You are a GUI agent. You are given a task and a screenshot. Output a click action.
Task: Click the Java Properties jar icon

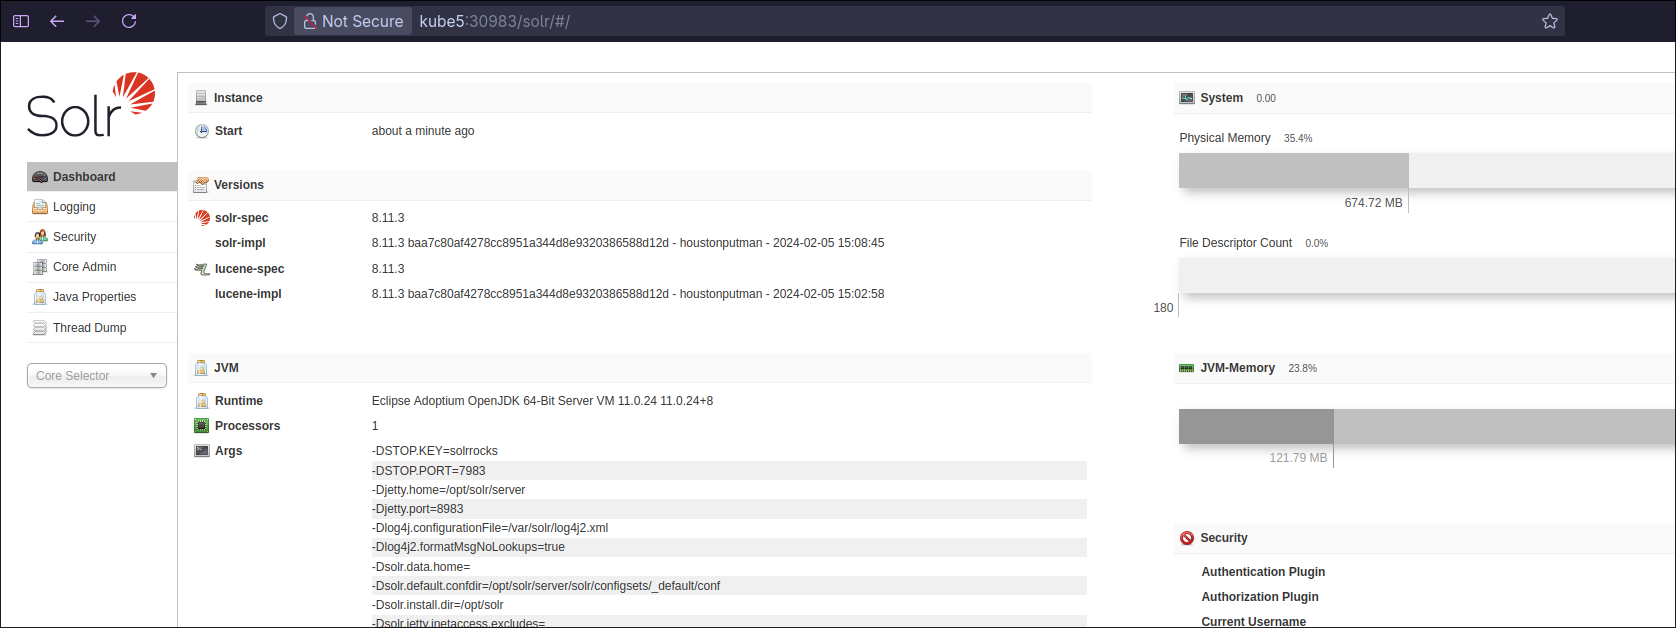pos(40,297)
